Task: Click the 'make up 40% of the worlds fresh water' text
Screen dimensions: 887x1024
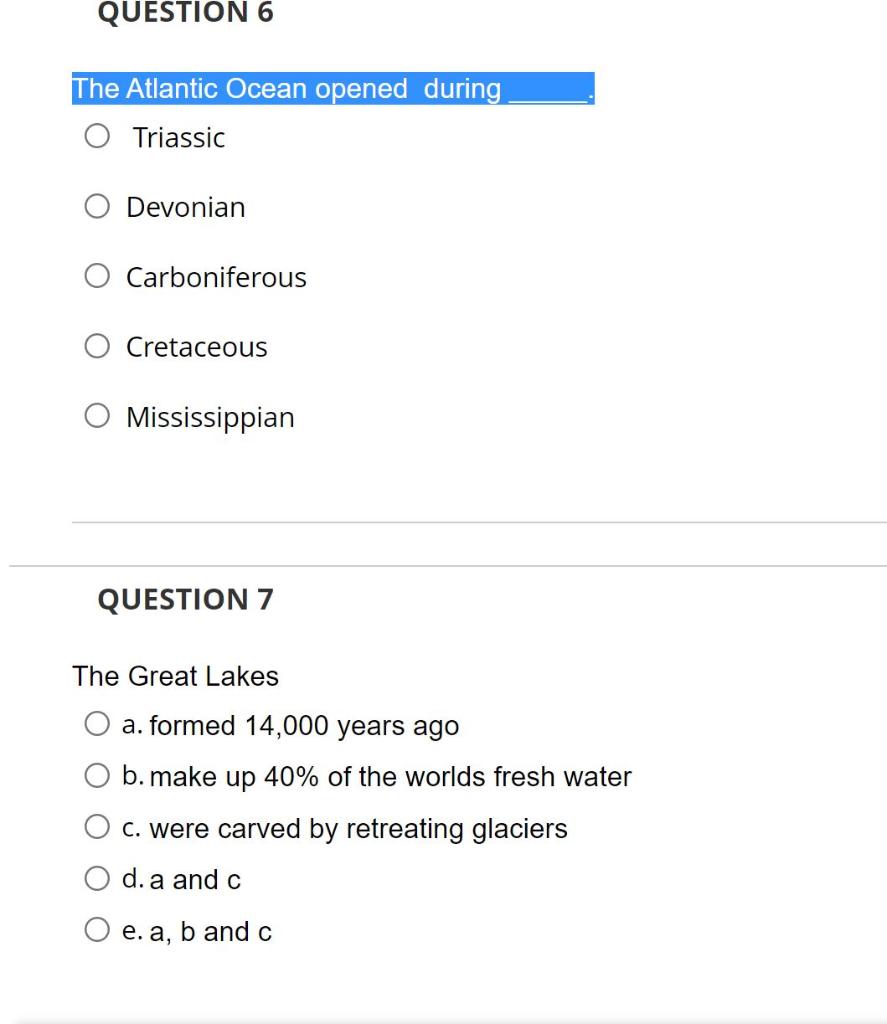Action: coord(390,777)
